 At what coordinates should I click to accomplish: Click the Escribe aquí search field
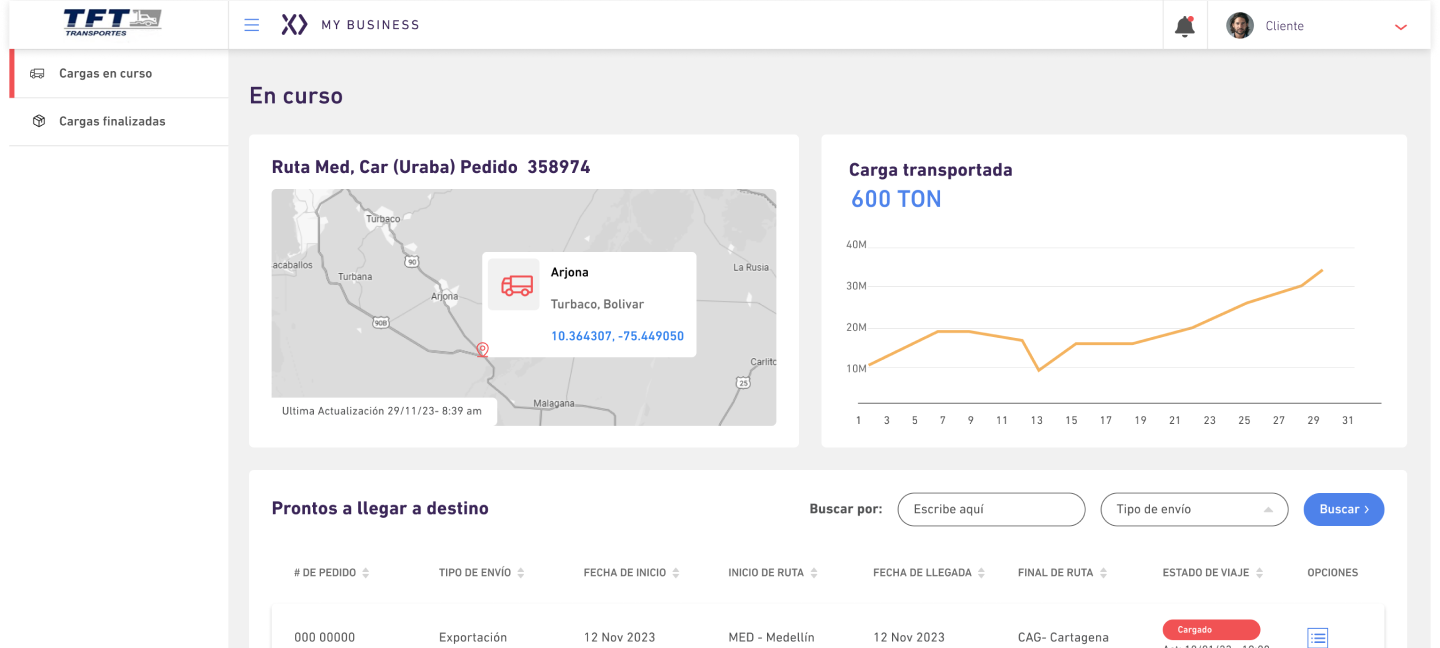pyautogui.click(x=991, y=509)
